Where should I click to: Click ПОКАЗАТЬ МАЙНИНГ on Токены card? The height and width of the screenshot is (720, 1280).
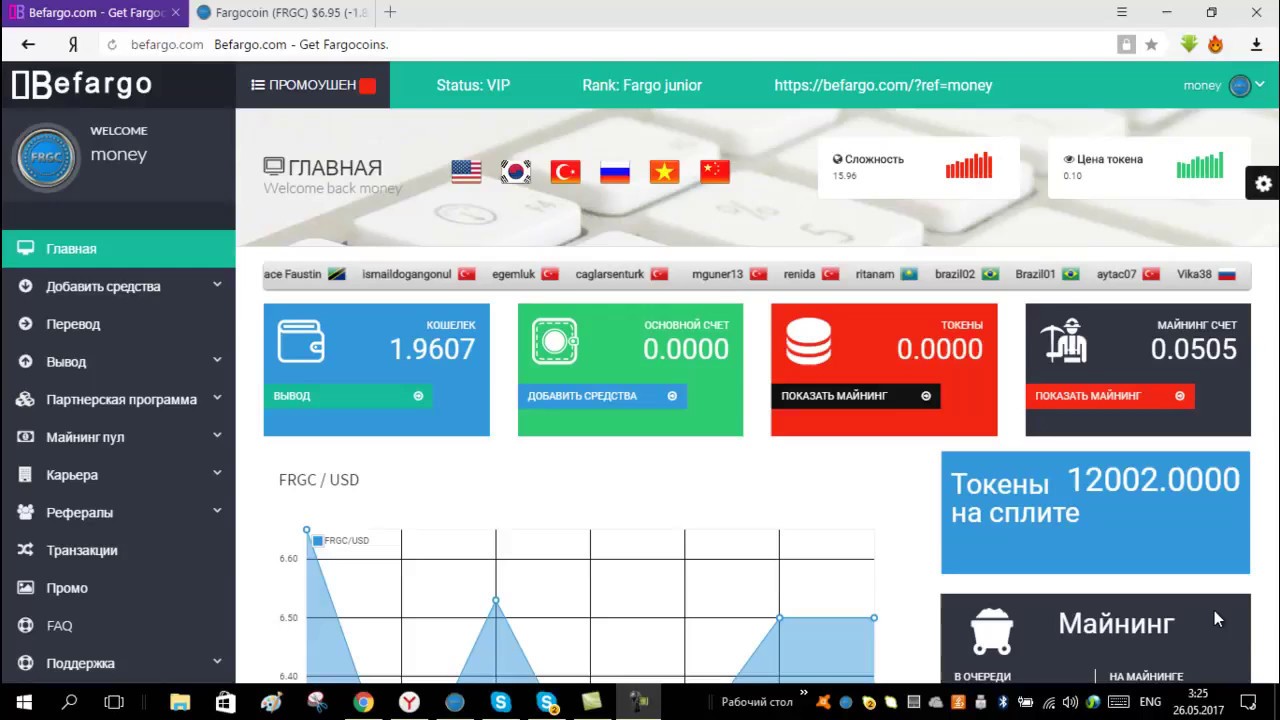tap(856, 396)
